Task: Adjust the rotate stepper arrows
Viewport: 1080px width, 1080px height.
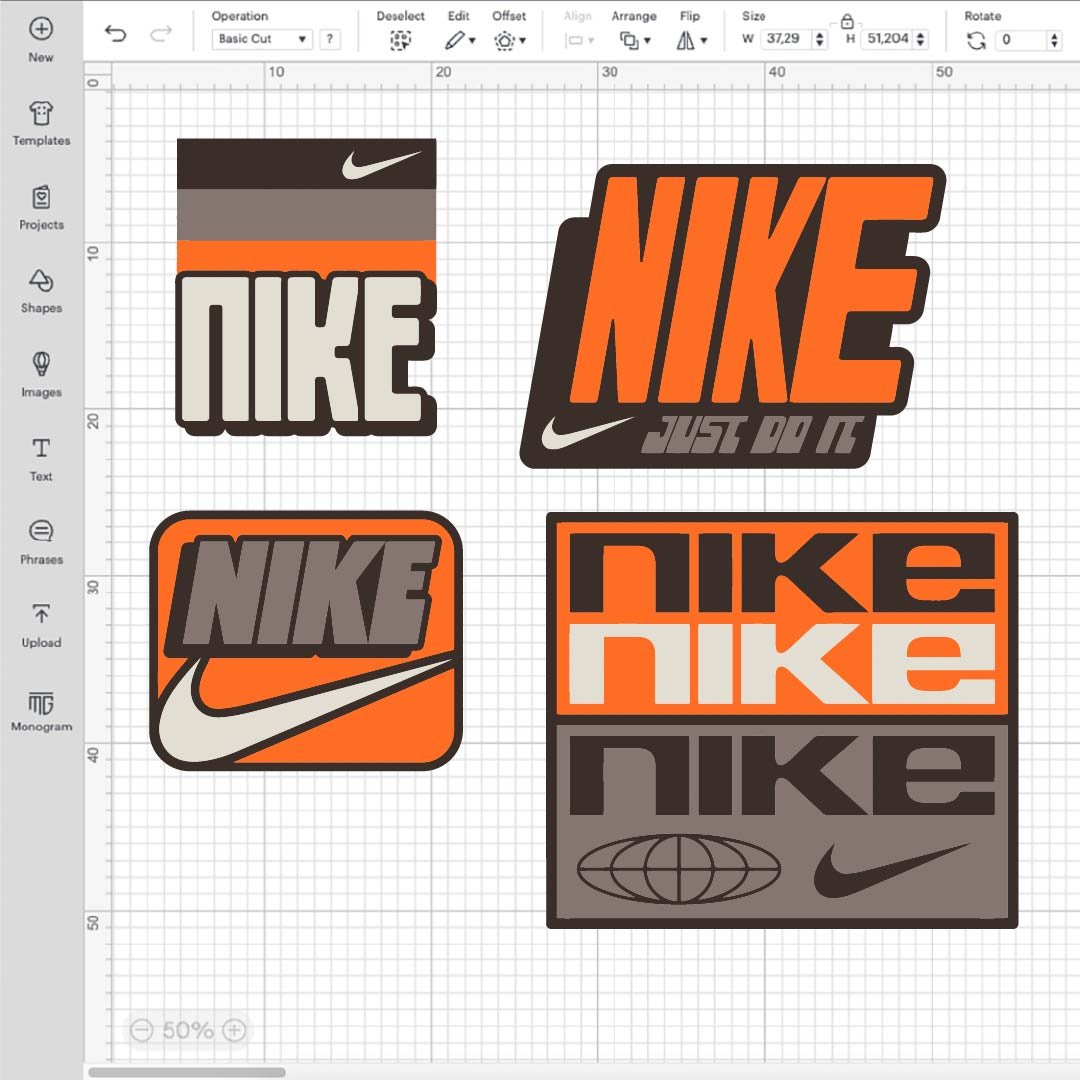Action: tap(1055, 40)
